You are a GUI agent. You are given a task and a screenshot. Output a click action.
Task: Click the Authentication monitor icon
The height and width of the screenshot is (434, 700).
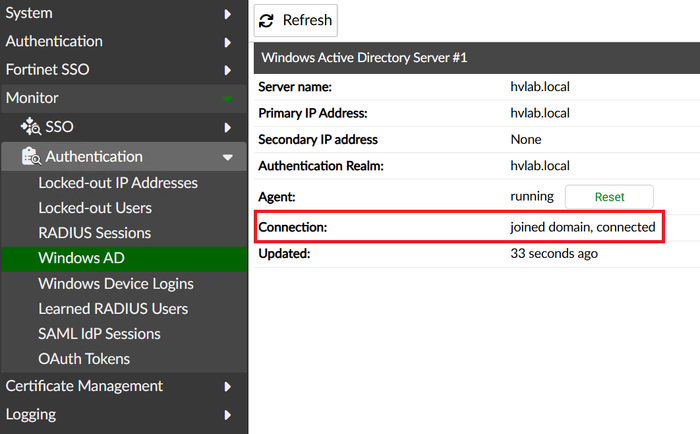click(30, 156)
